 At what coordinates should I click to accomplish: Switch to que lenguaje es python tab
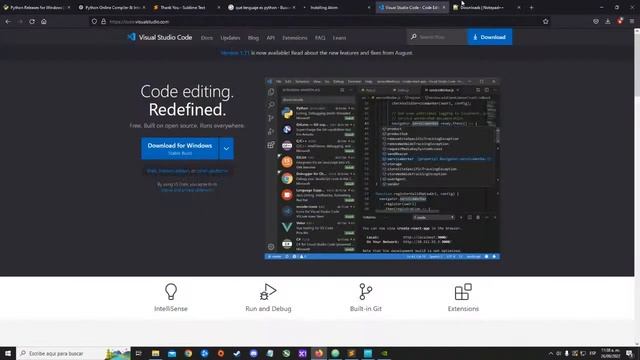[261, 7]
